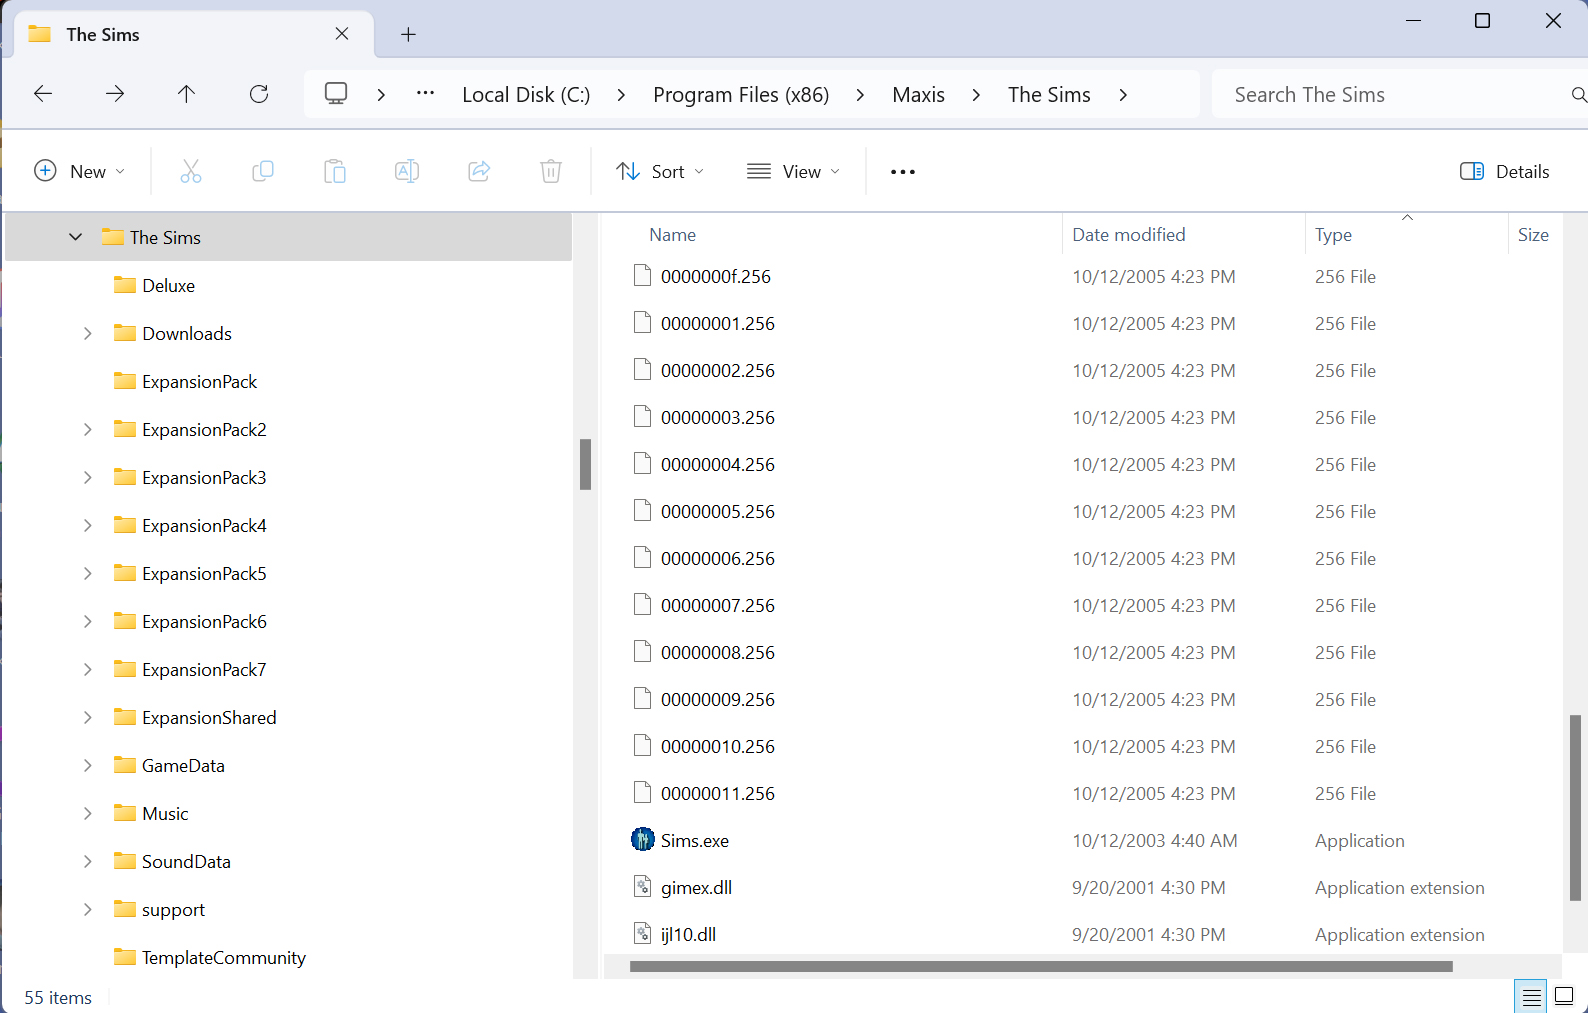Navigate to Maxis breadcrumb
This screenshot has width=1588, height=1013.
point(918,95)
